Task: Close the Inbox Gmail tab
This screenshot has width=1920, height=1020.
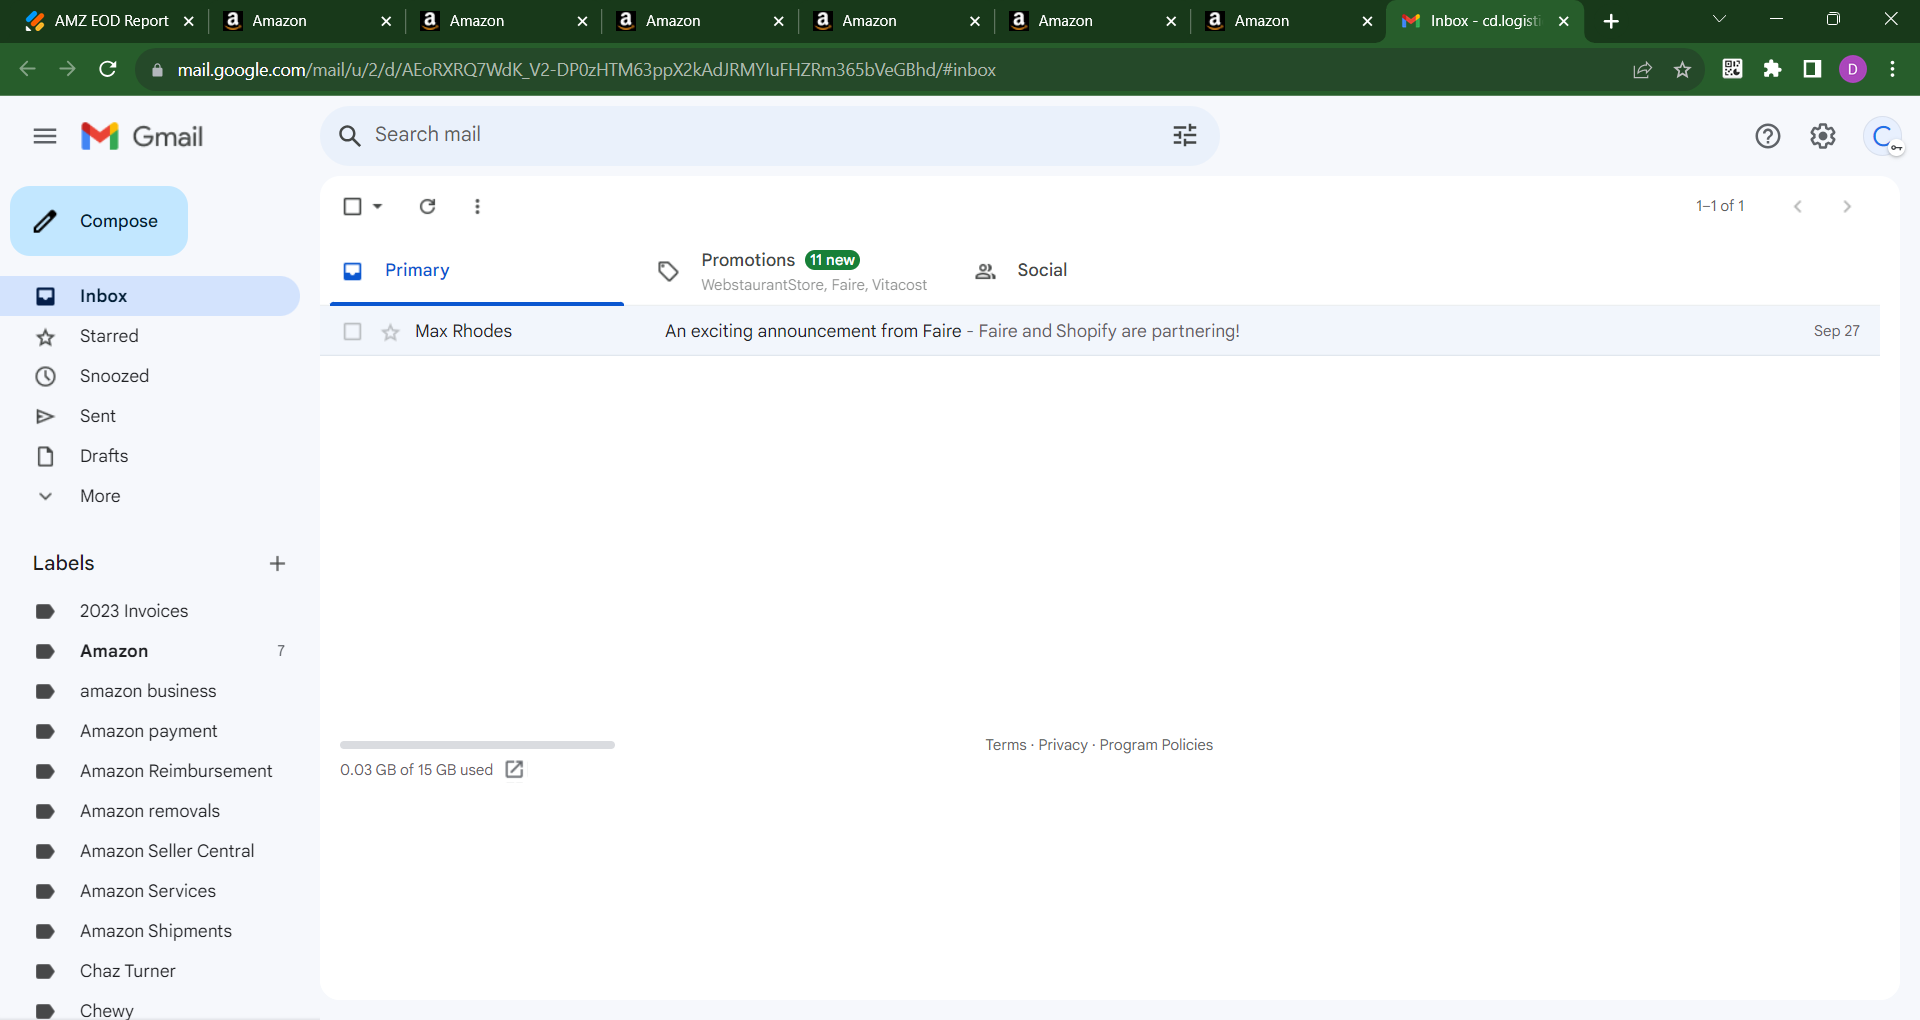Action: click(x=1564, y=21)
